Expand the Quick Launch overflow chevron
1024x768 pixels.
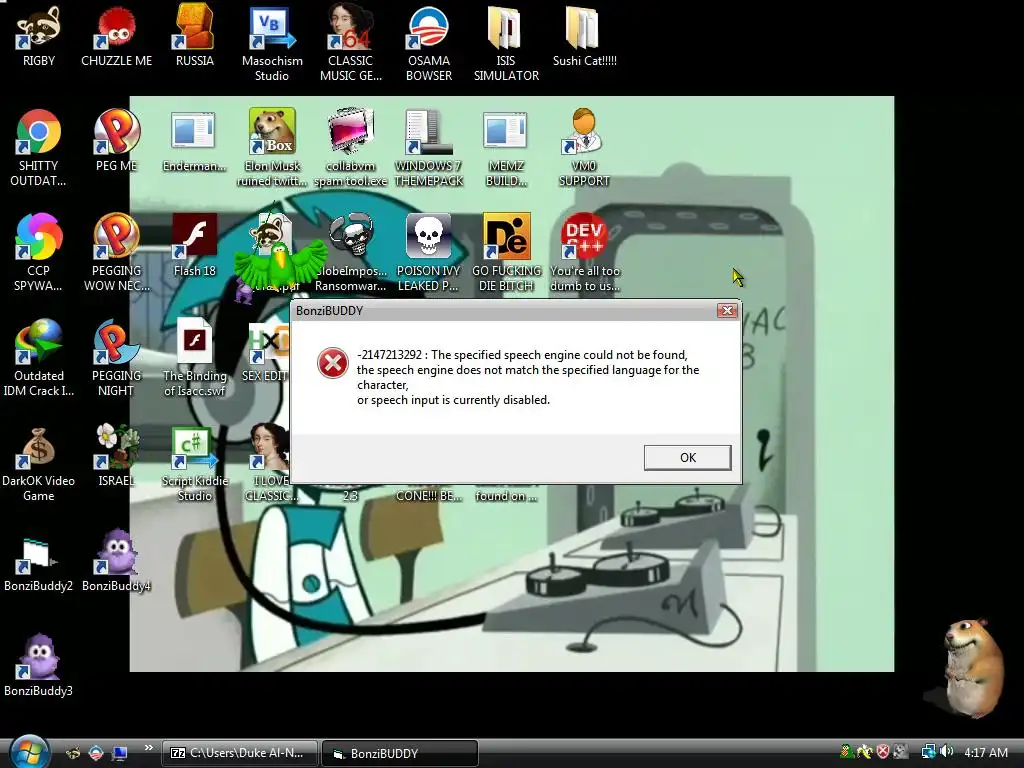[x=148, y=748]
